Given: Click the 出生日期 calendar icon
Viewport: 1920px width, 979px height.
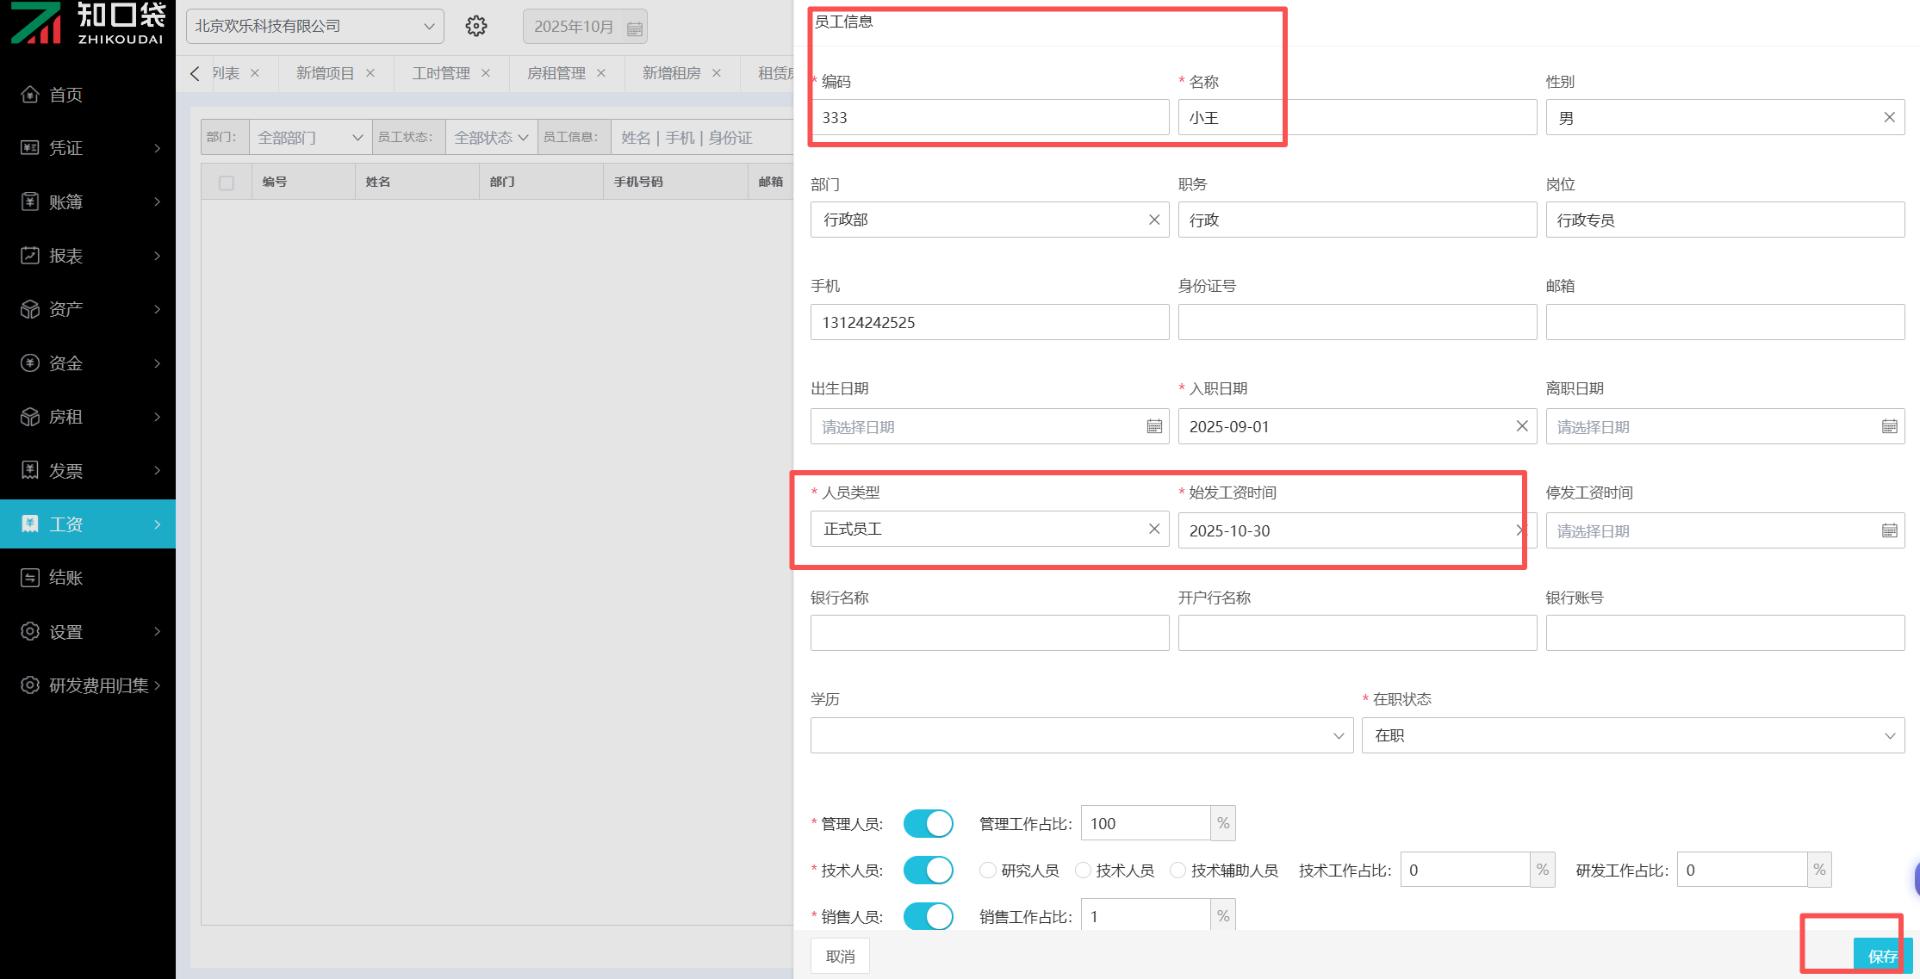Looking at the screenshot, I should click(x=1154, y=427).
